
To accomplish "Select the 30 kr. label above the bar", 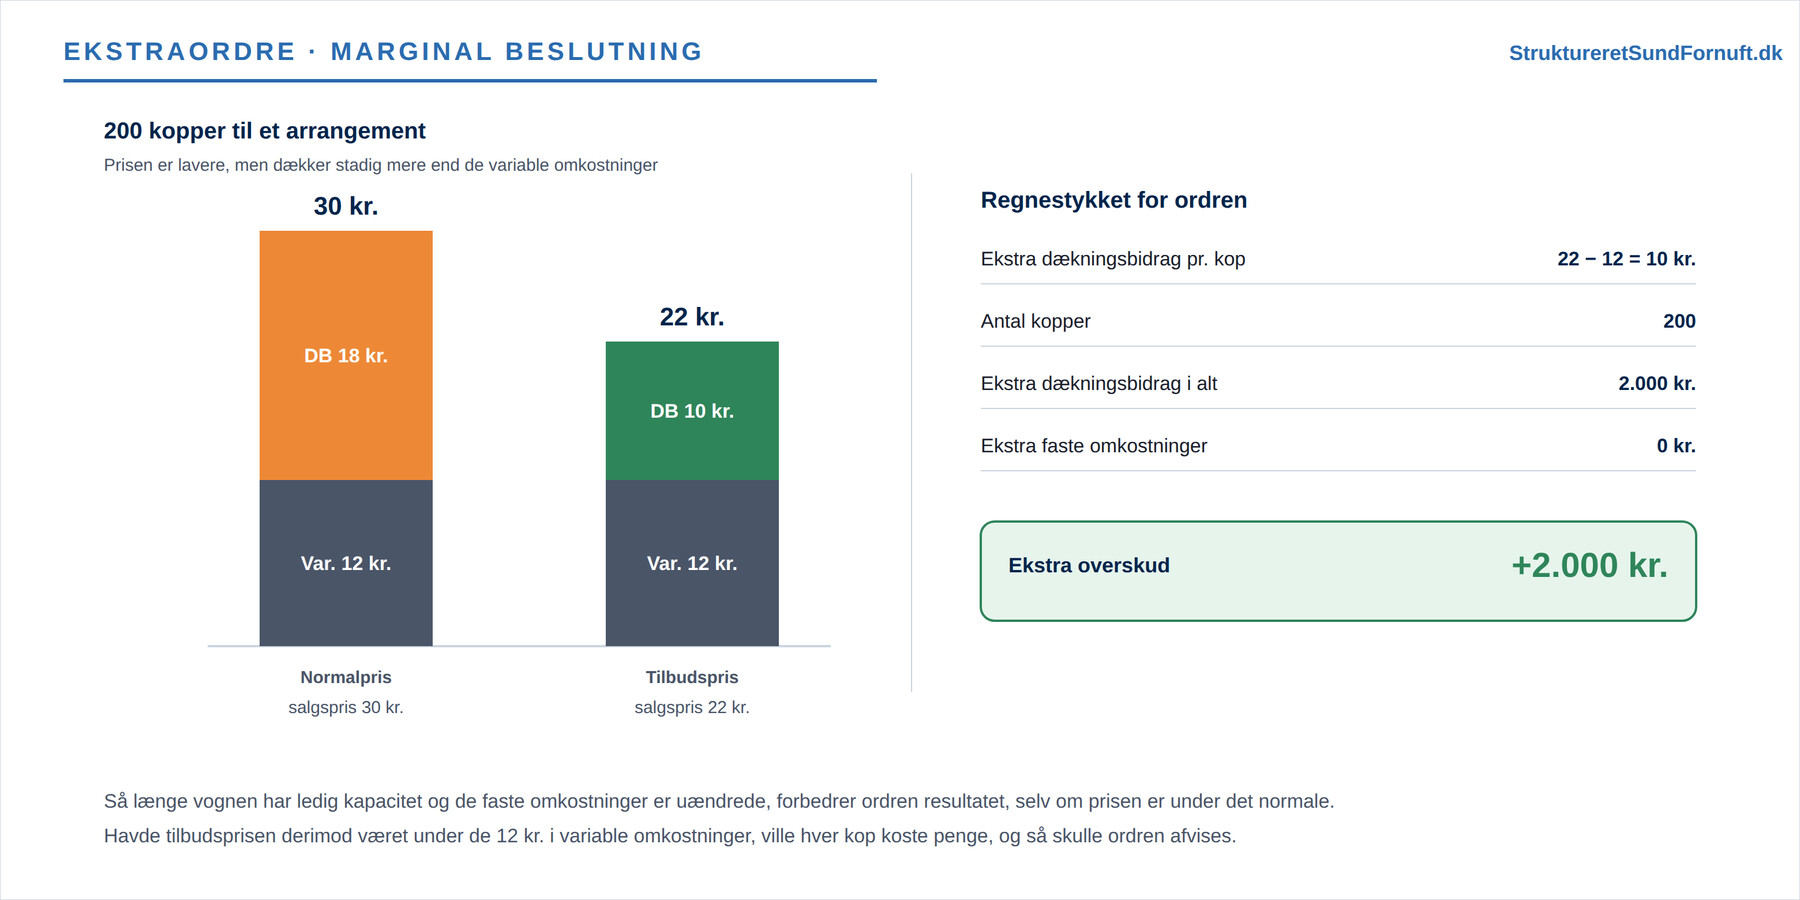I will pyautogui.click(x=346, y=206).
